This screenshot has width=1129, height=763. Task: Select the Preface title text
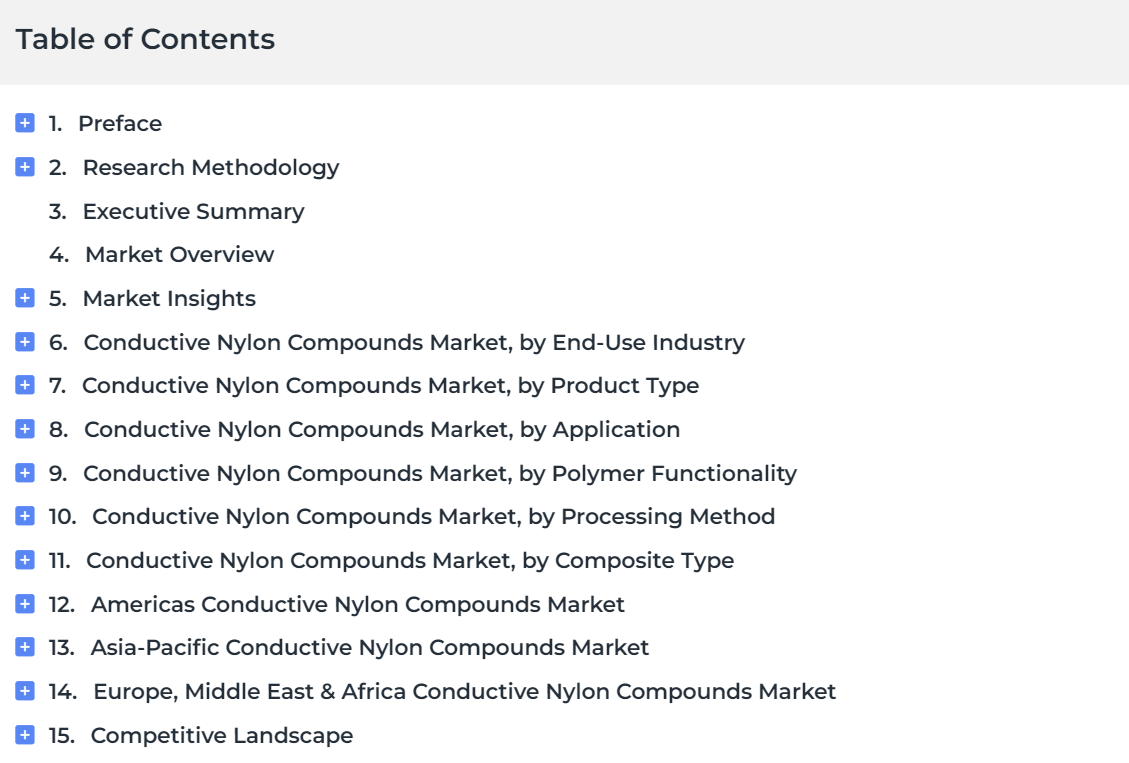[x=119, y=123]
